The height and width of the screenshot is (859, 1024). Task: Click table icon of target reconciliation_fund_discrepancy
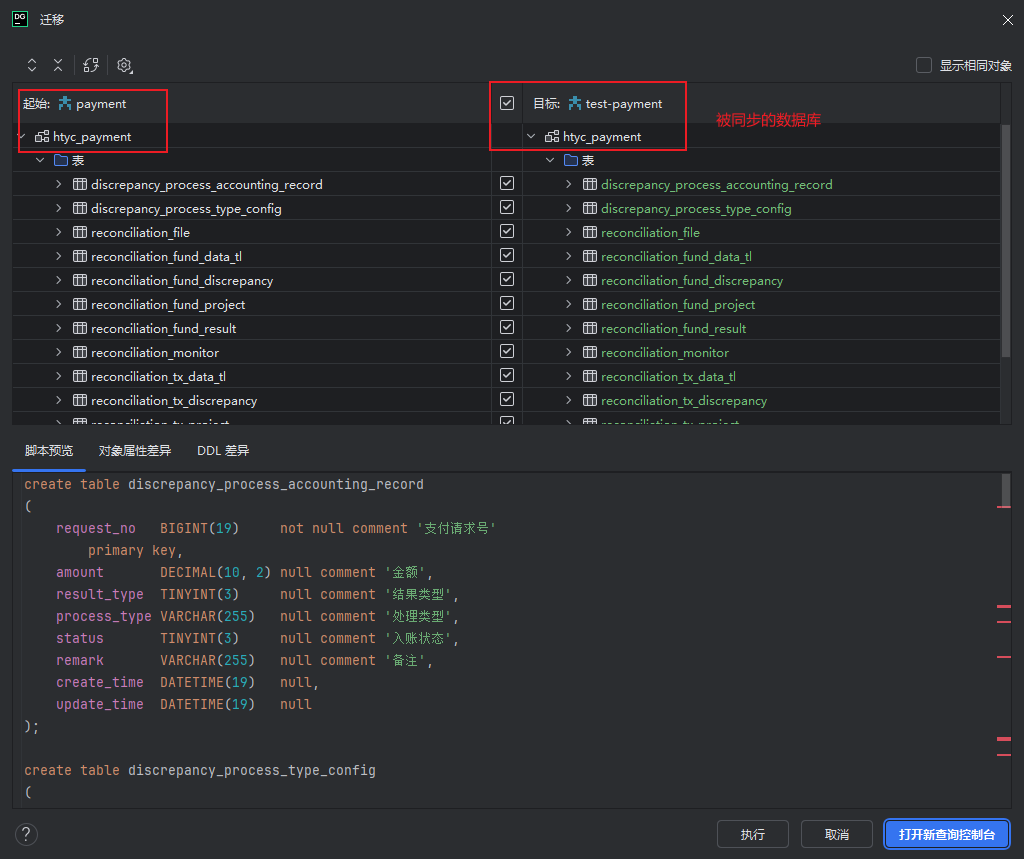[x=590, y=280]
